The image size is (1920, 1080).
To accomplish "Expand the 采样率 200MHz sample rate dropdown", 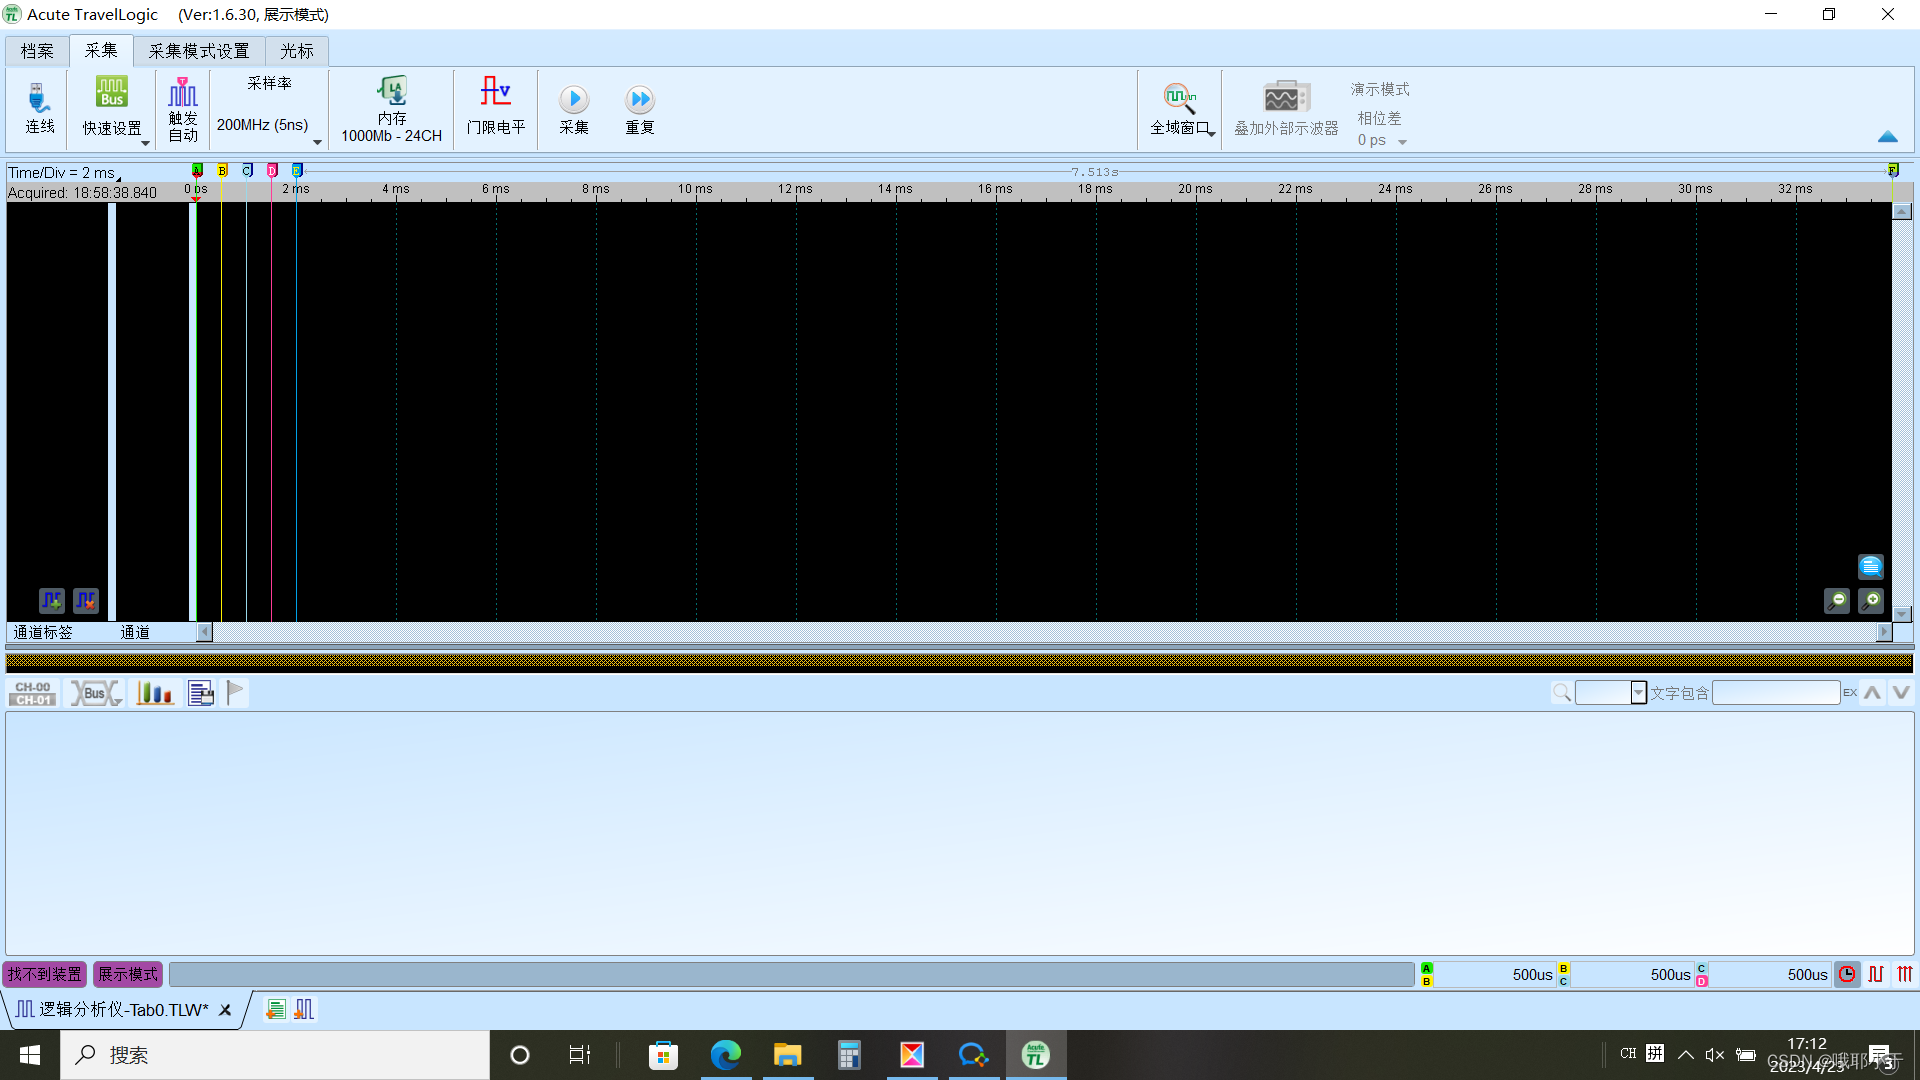I will point(317,141).
